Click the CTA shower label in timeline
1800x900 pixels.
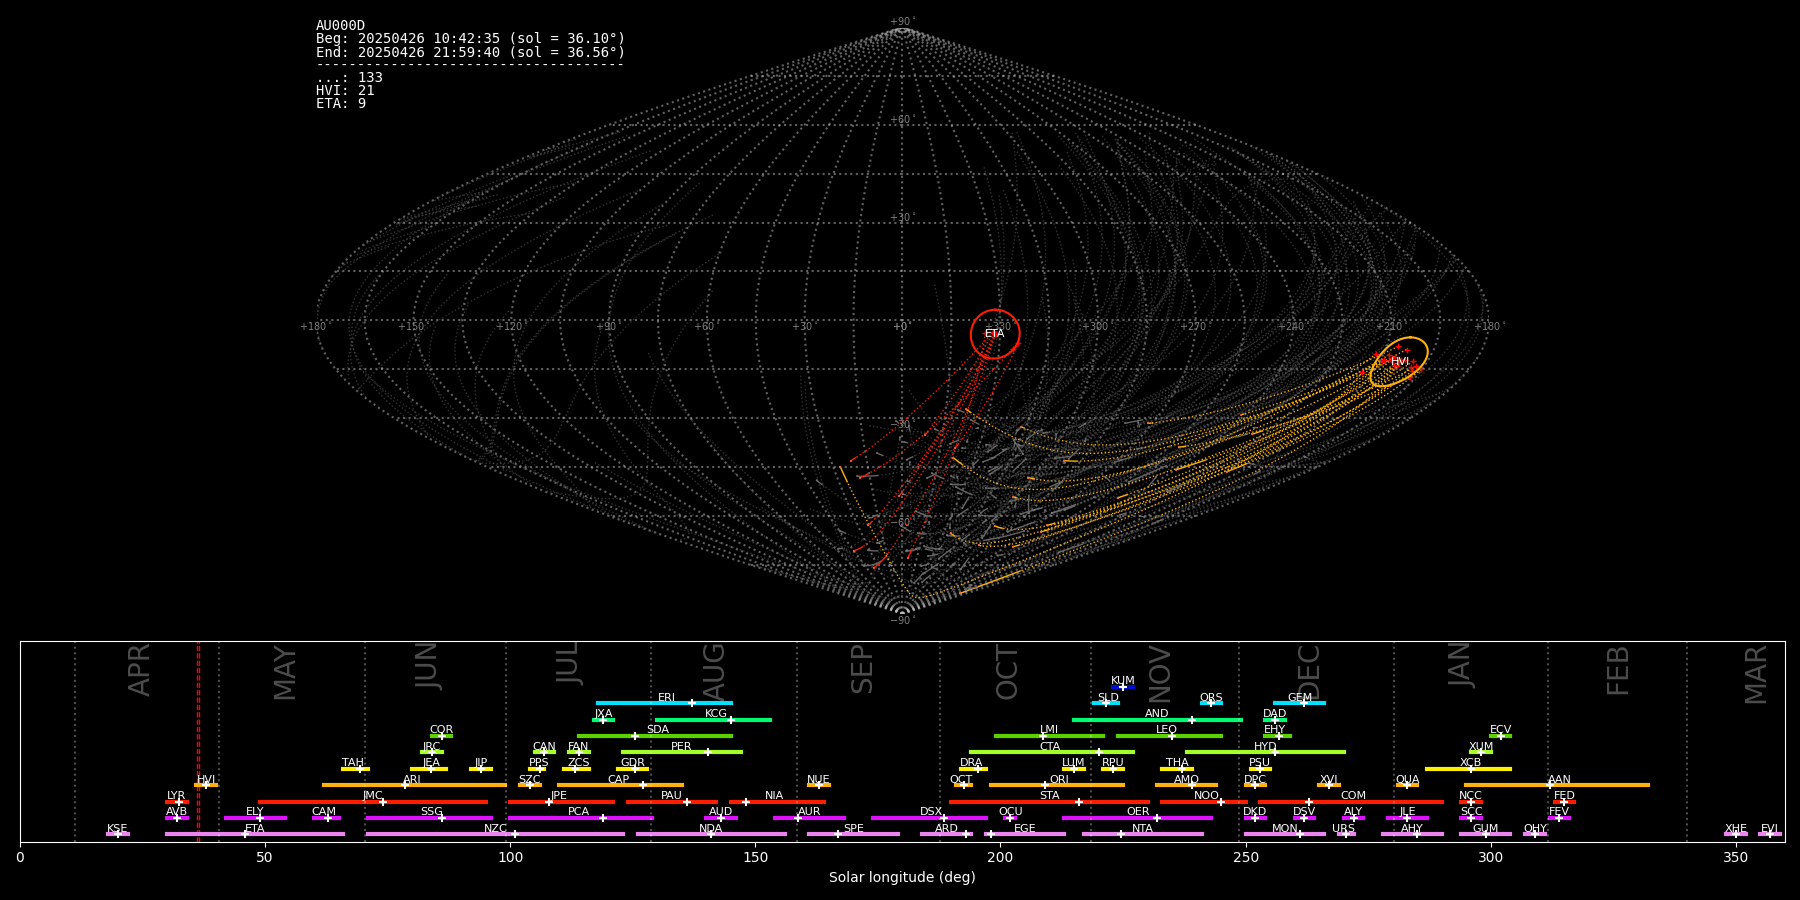(x=1050, y=747)
